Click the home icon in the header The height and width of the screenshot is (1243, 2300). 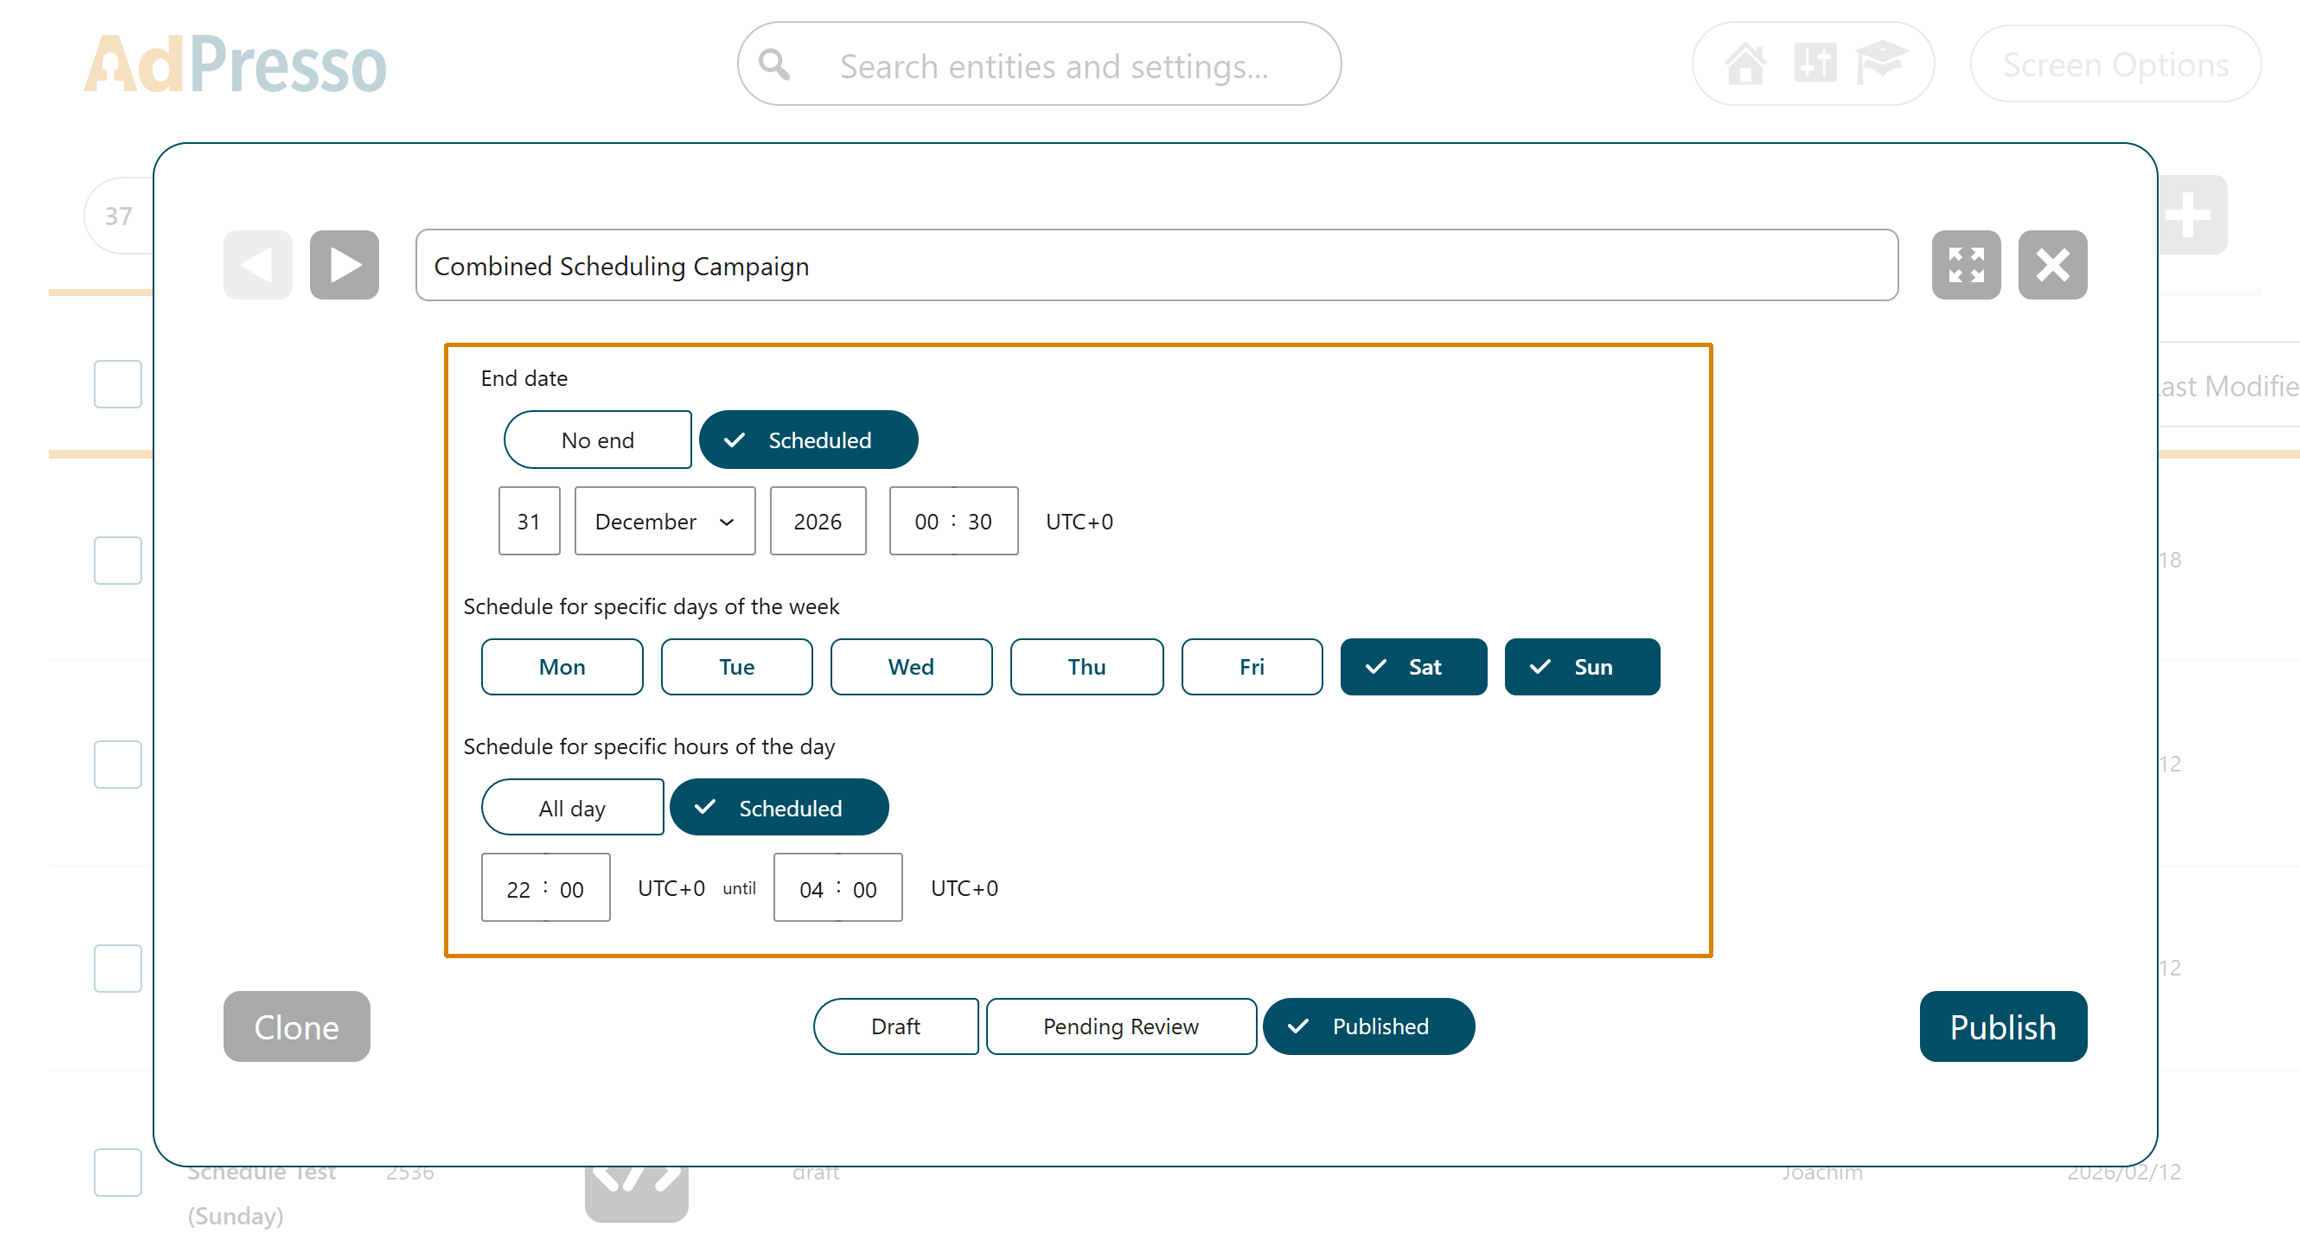(x=1746, y=63)
